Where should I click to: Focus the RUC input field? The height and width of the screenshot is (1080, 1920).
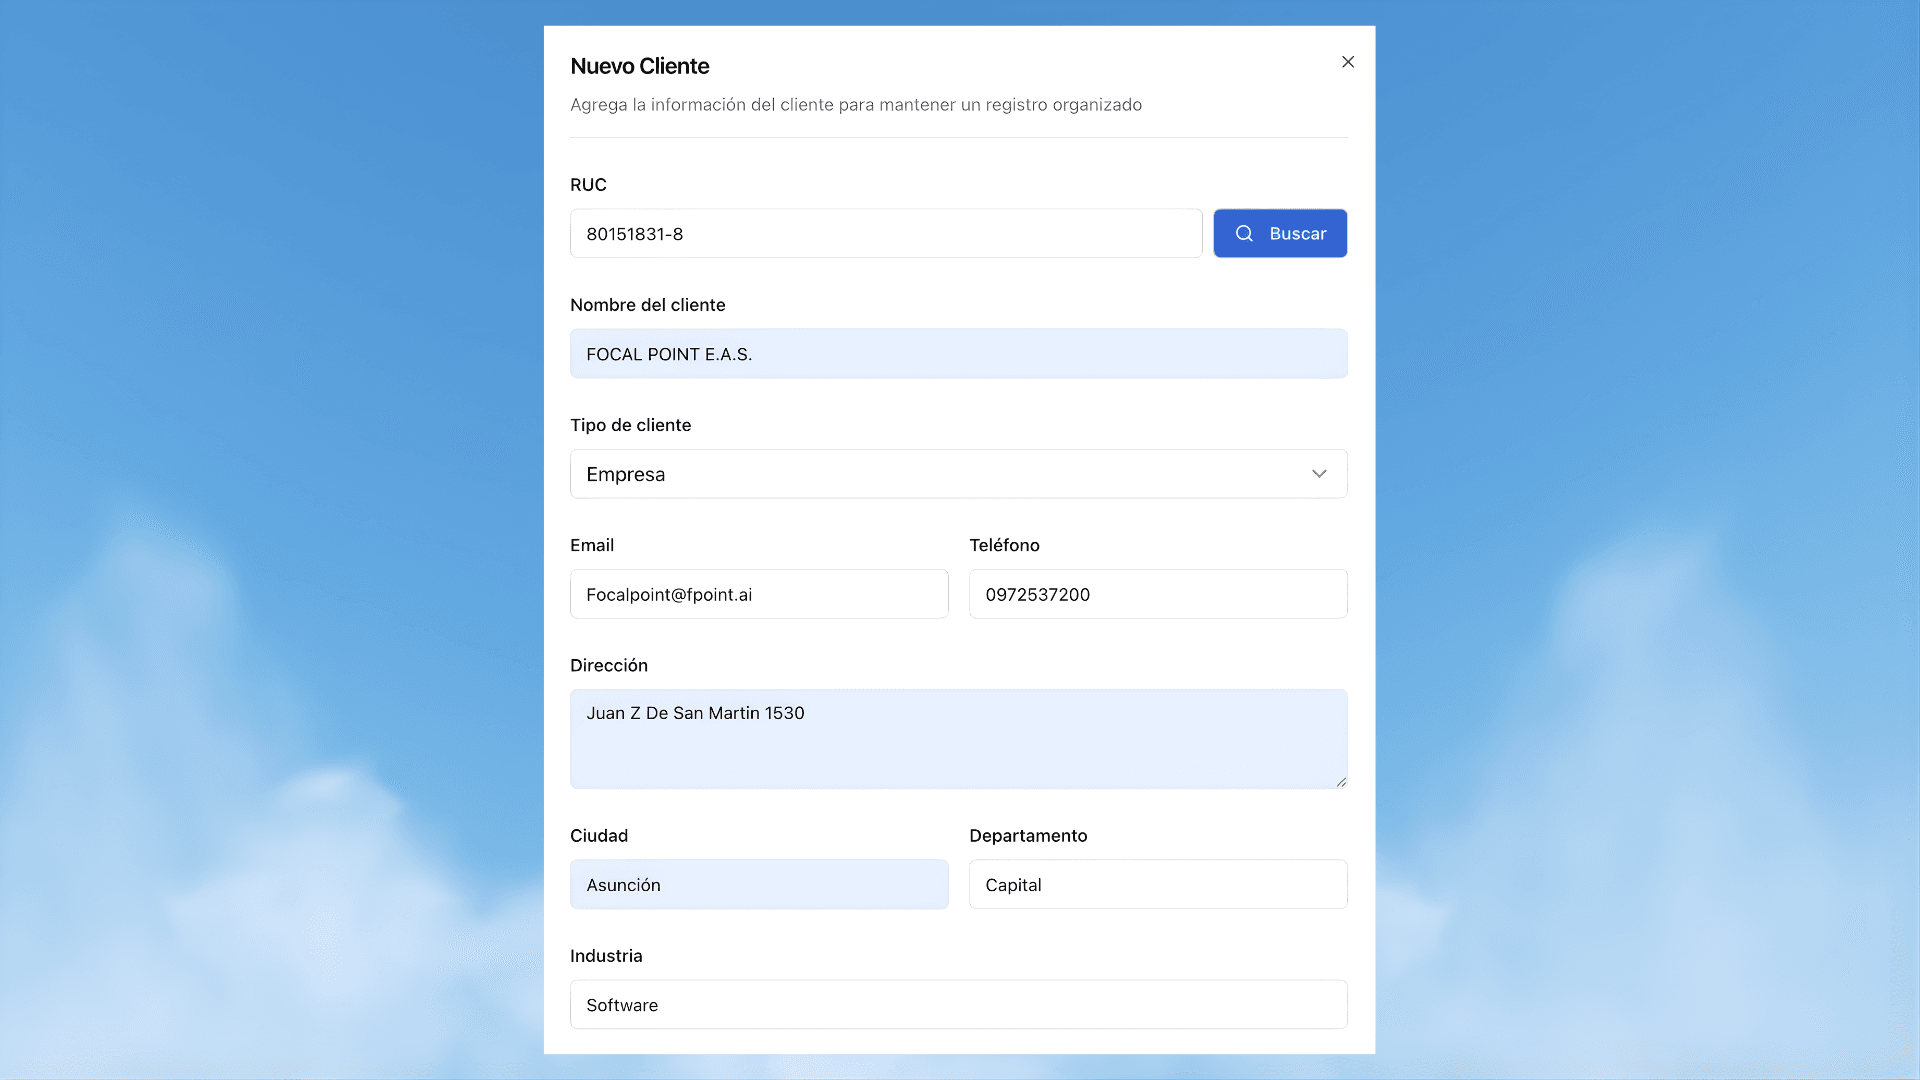click(x=885, y=233)
